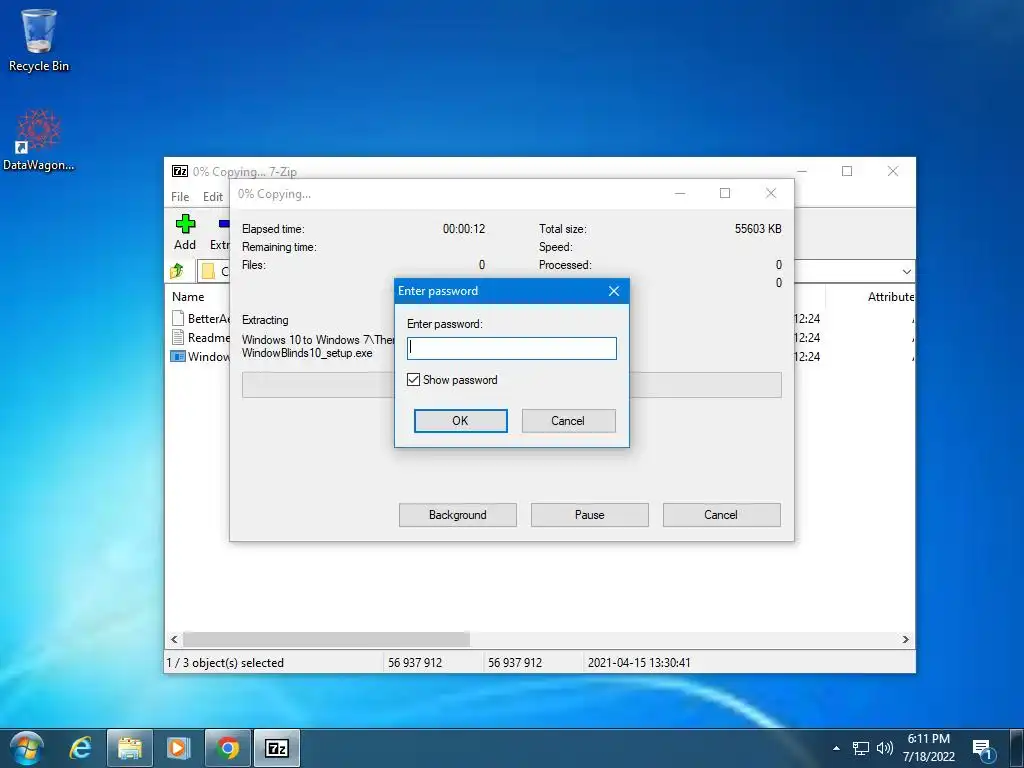Click the Attribute column header

click(x=891, y=296)
